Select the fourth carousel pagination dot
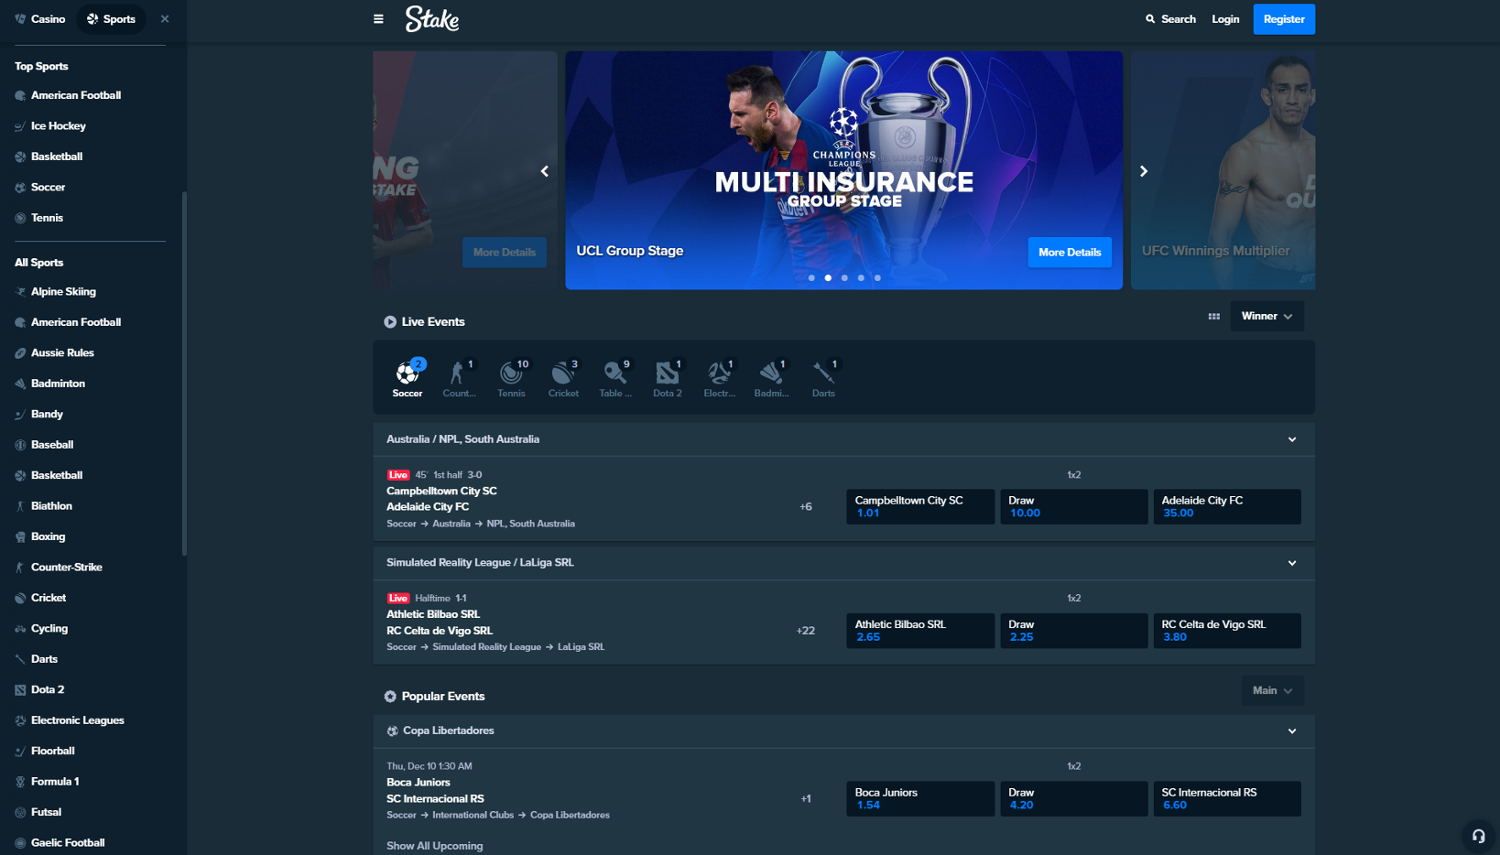Viewport: 1500px width, 855px height. coord(861,278)
